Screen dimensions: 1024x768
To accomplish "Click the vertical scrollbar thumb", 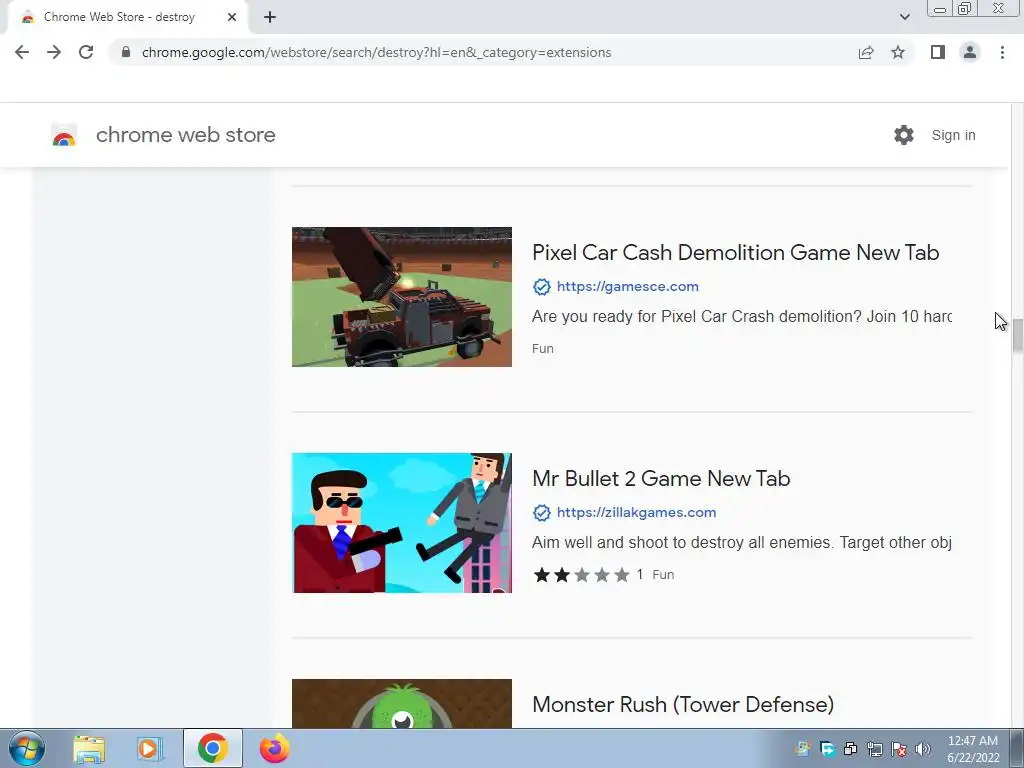I will [x=1017, y=337].
